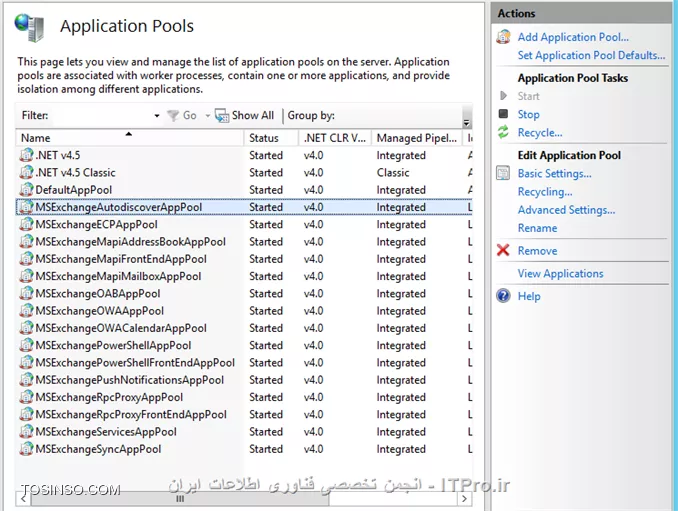The image size is (678, 511).
Task: Click the Show All toolbar icon
Action: pyautogui.click(x=222, y=115)
